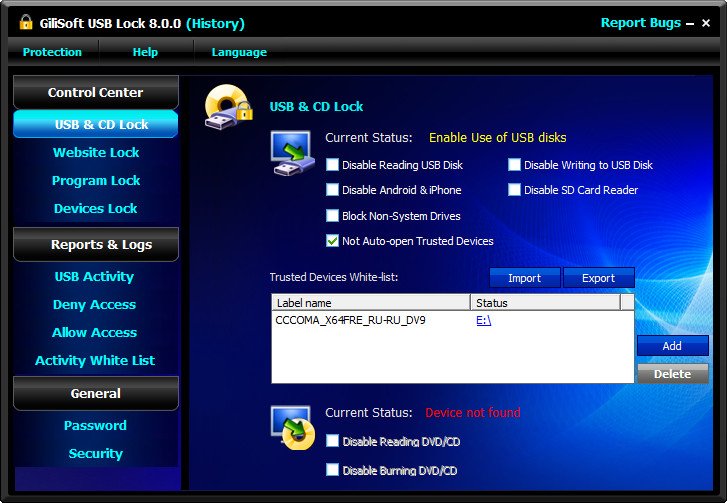727x503 pixels.
Task: Click the Report Bugs link
Action: tap(641, 23)
